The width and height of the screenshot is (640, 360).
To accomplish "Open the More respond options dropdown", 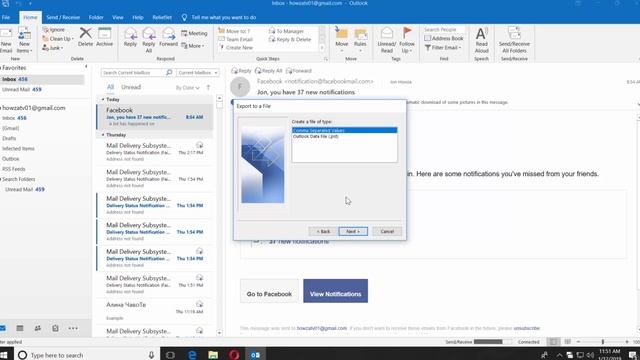I will pyautogui.click(x=193, y=46).
